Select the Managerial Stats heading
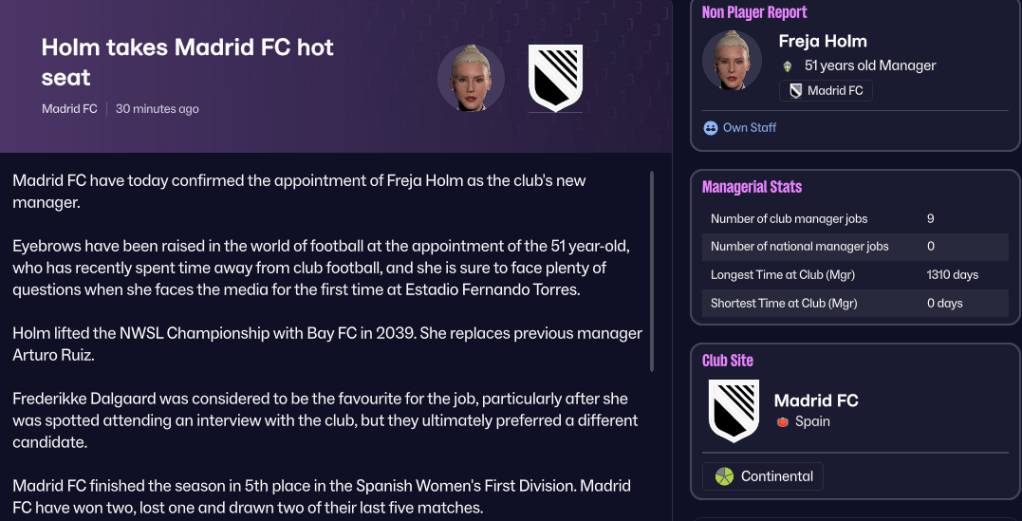The image size is (1022, 521). coord(751,187)
